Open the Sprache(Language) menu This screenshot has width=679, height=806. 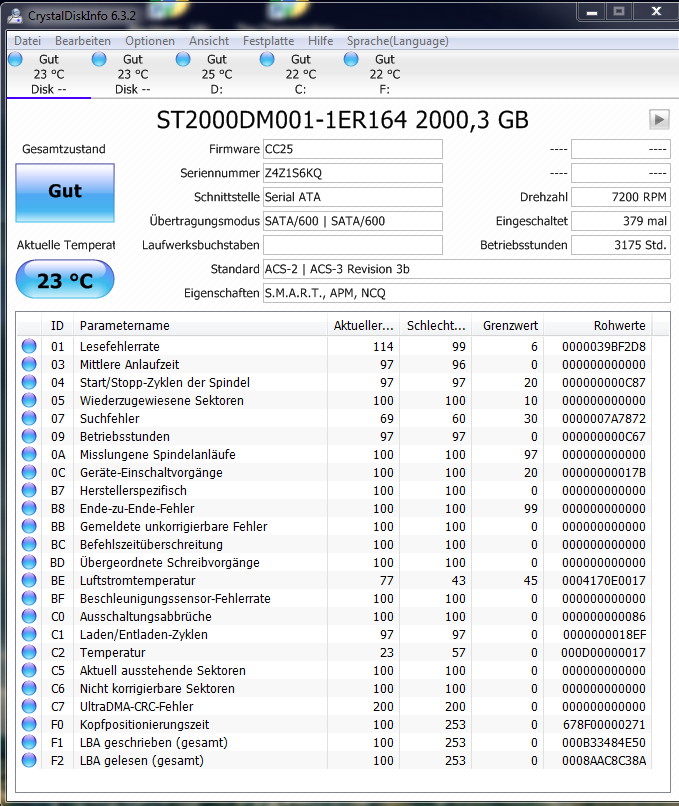point(397,41)
